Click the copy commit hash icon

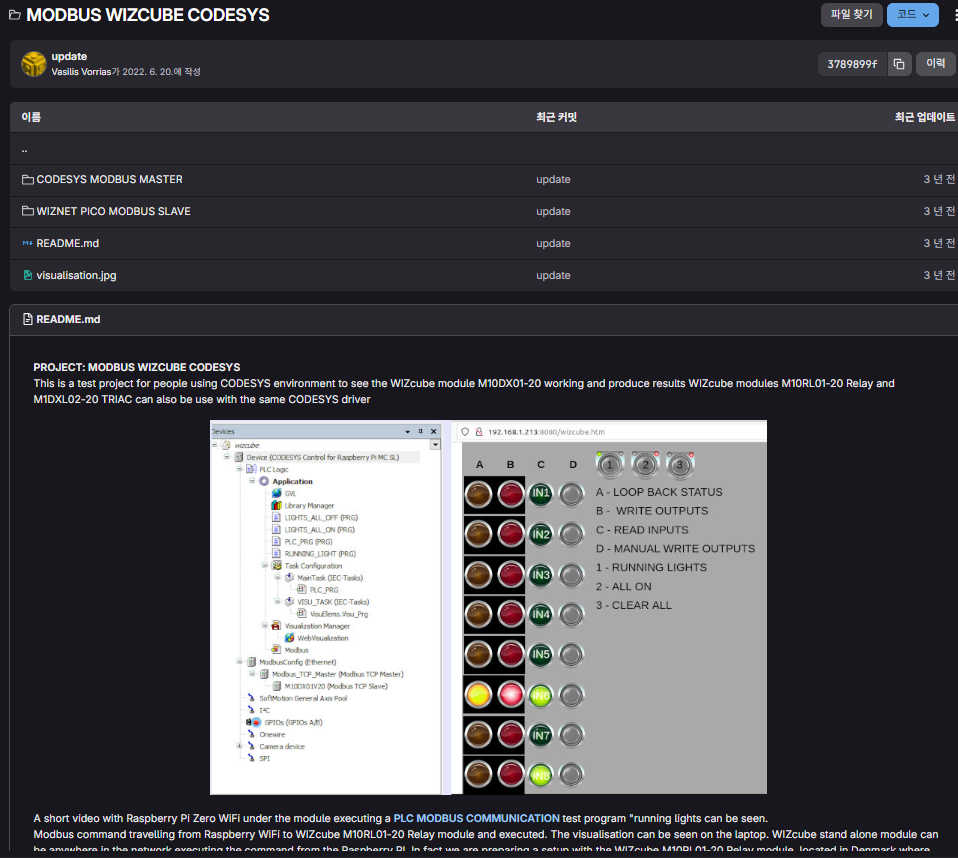[x=898, y=64]
